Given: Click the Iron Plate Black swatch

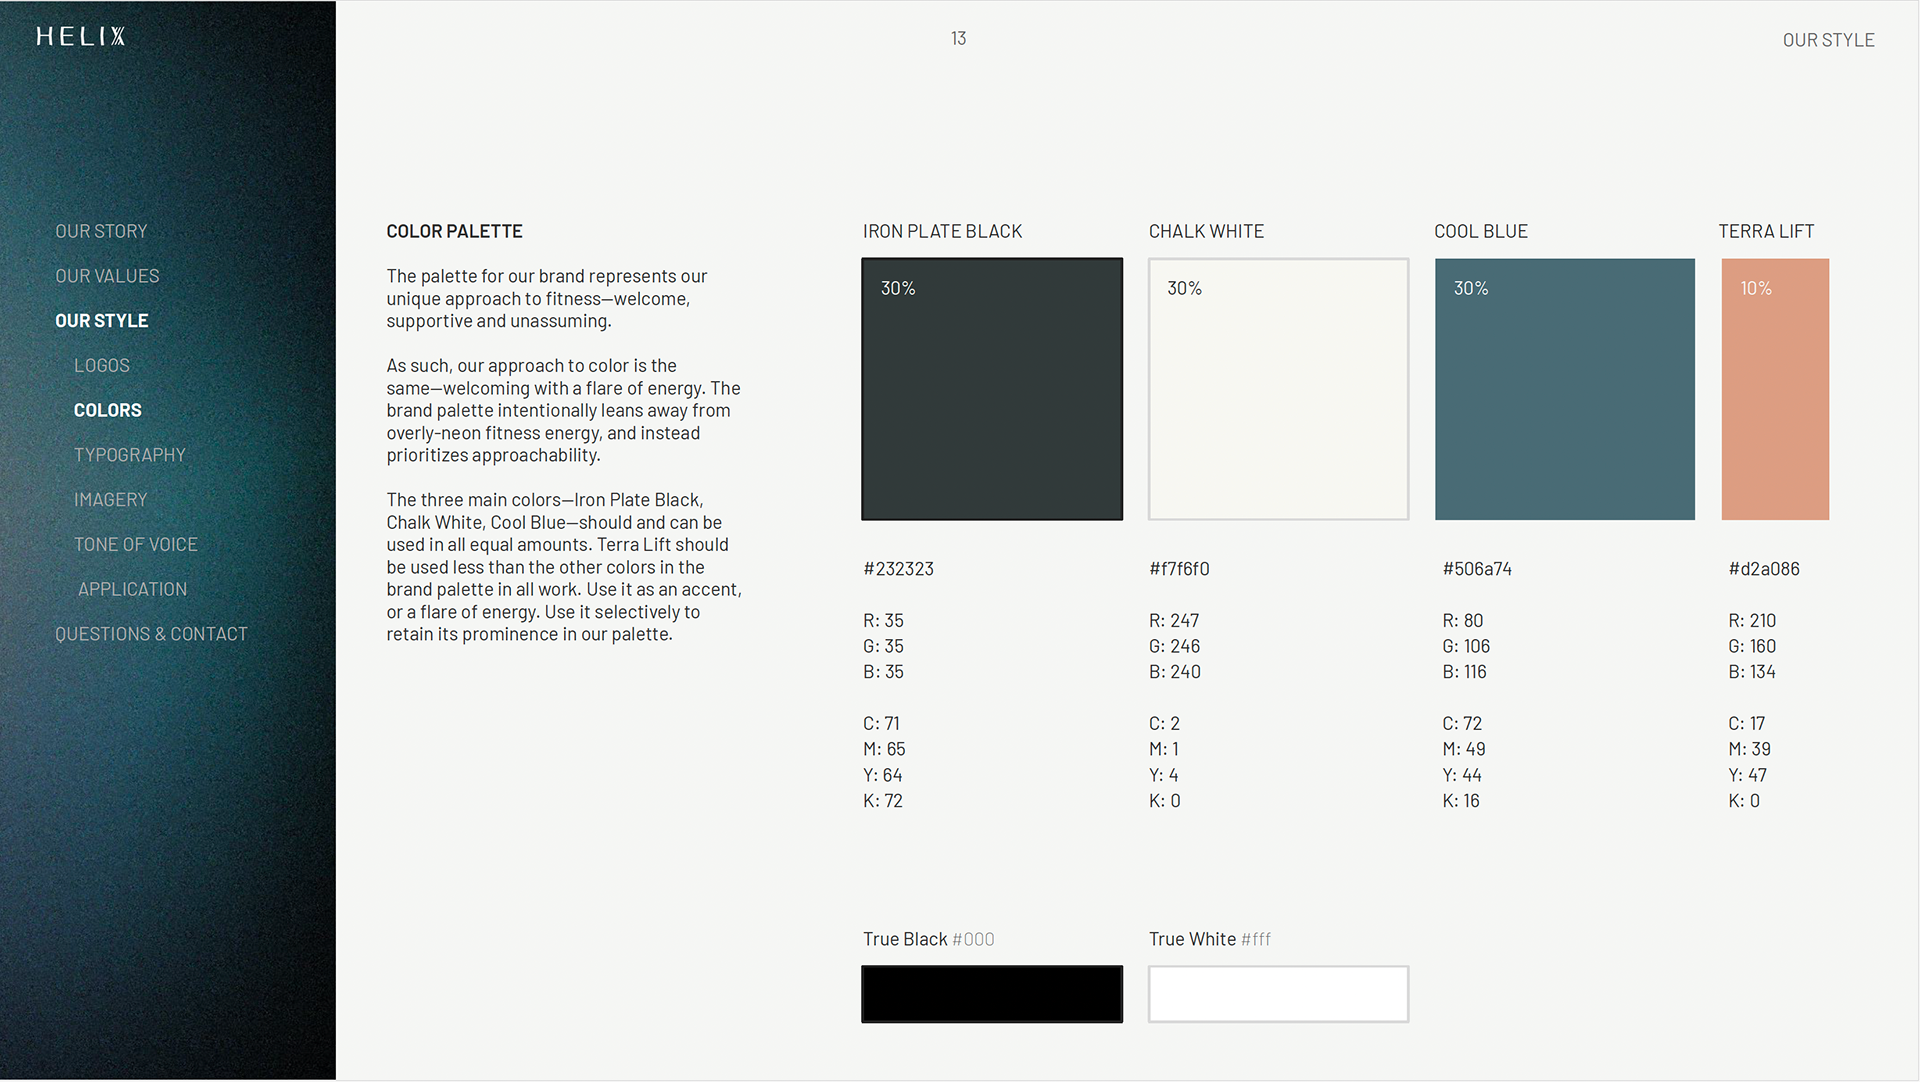Looking at the screenshot, I should [991, 389].
